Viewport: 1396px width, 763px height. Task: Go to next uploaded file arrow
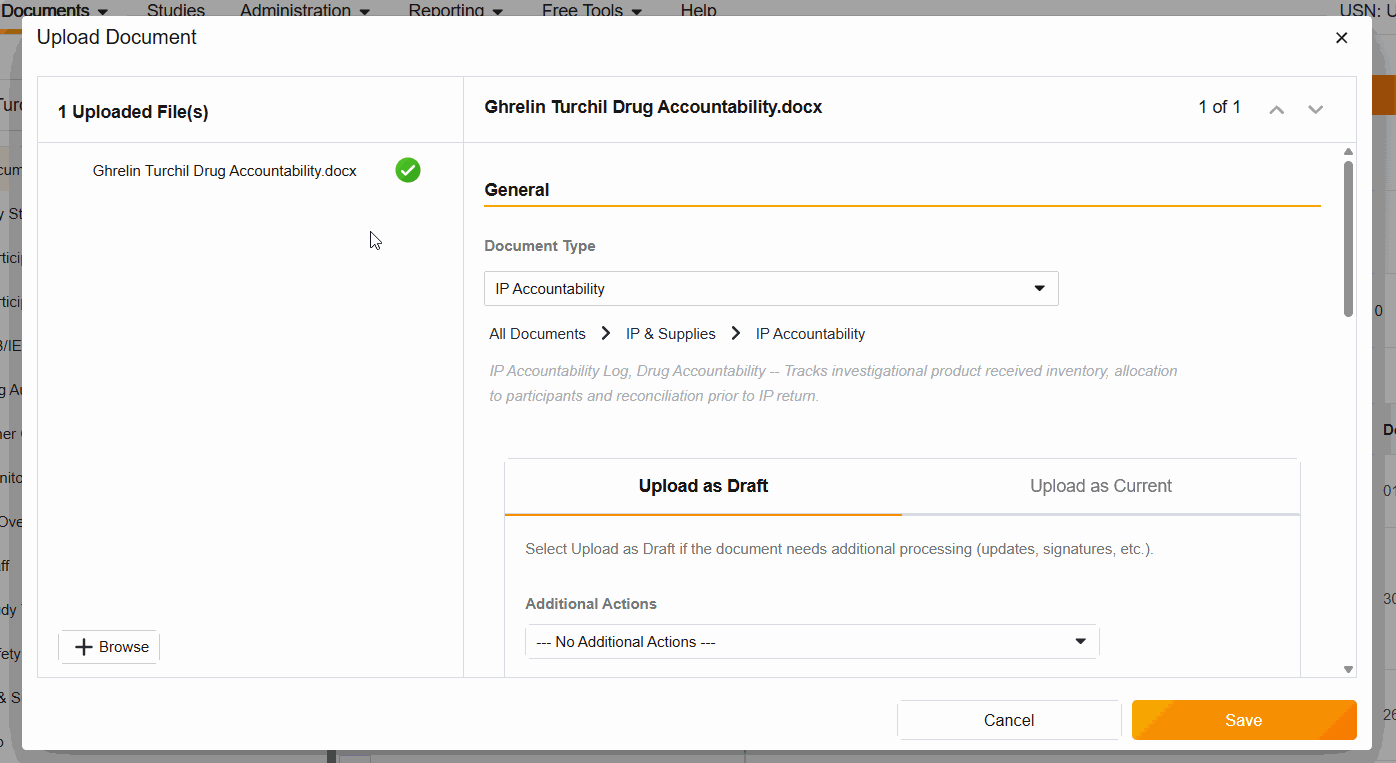(1316, 109)
